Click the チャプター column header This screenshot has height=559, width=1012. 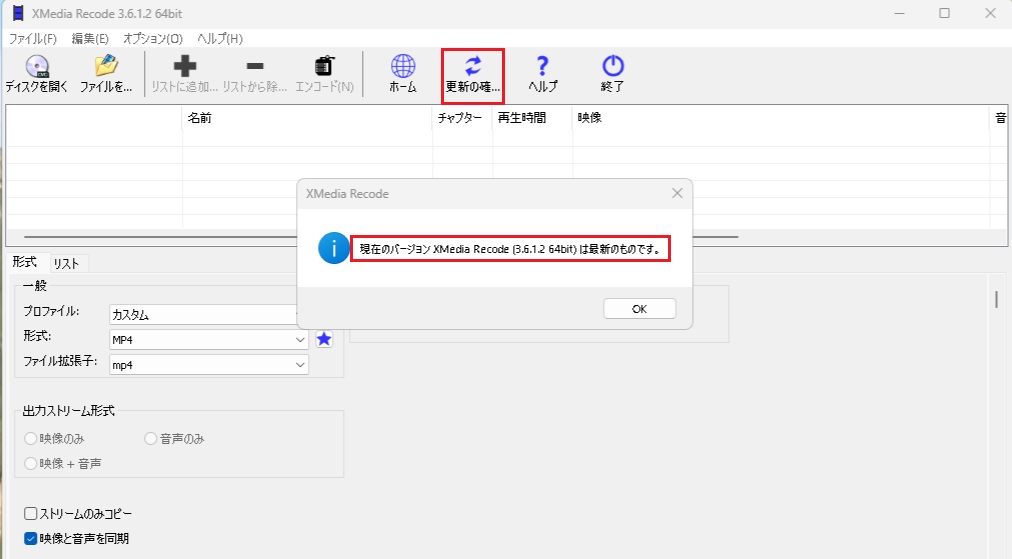[462, 117]
